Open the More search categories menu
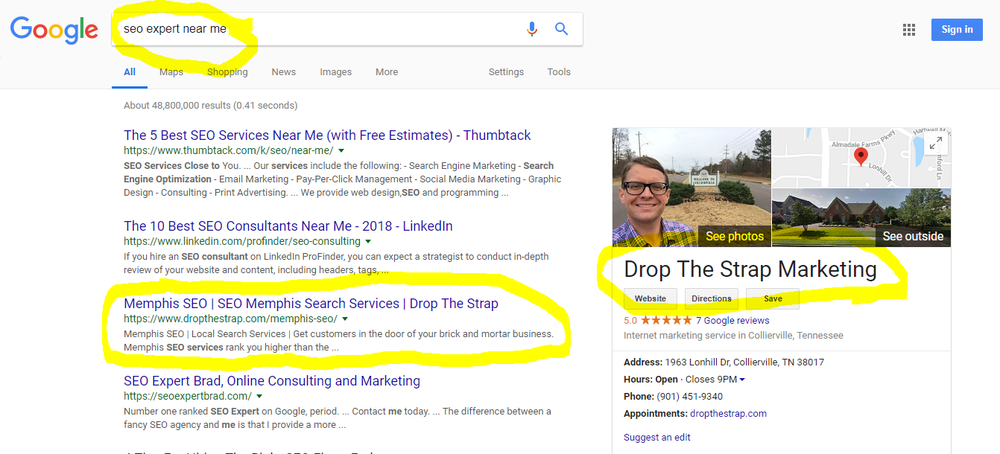The image size is (1000, 454). click(386, 72)
